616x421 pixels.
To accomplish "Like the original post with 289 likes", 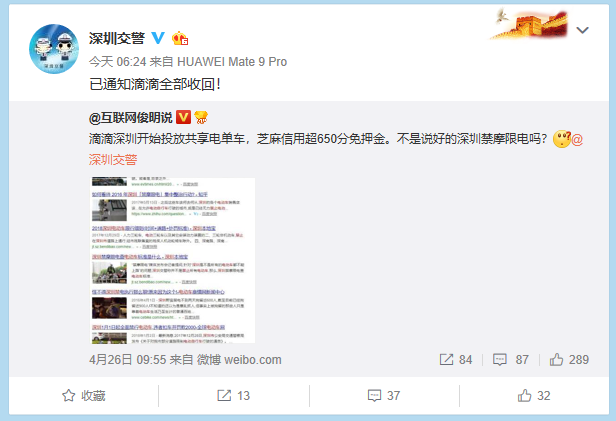I will 569,360.
